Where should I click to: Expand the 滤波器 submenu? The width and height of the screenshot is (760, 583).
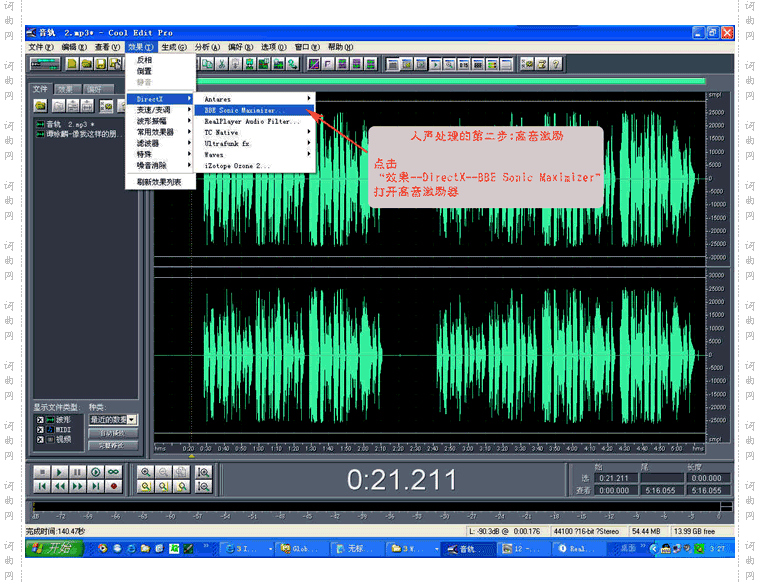tap(160, 143)
